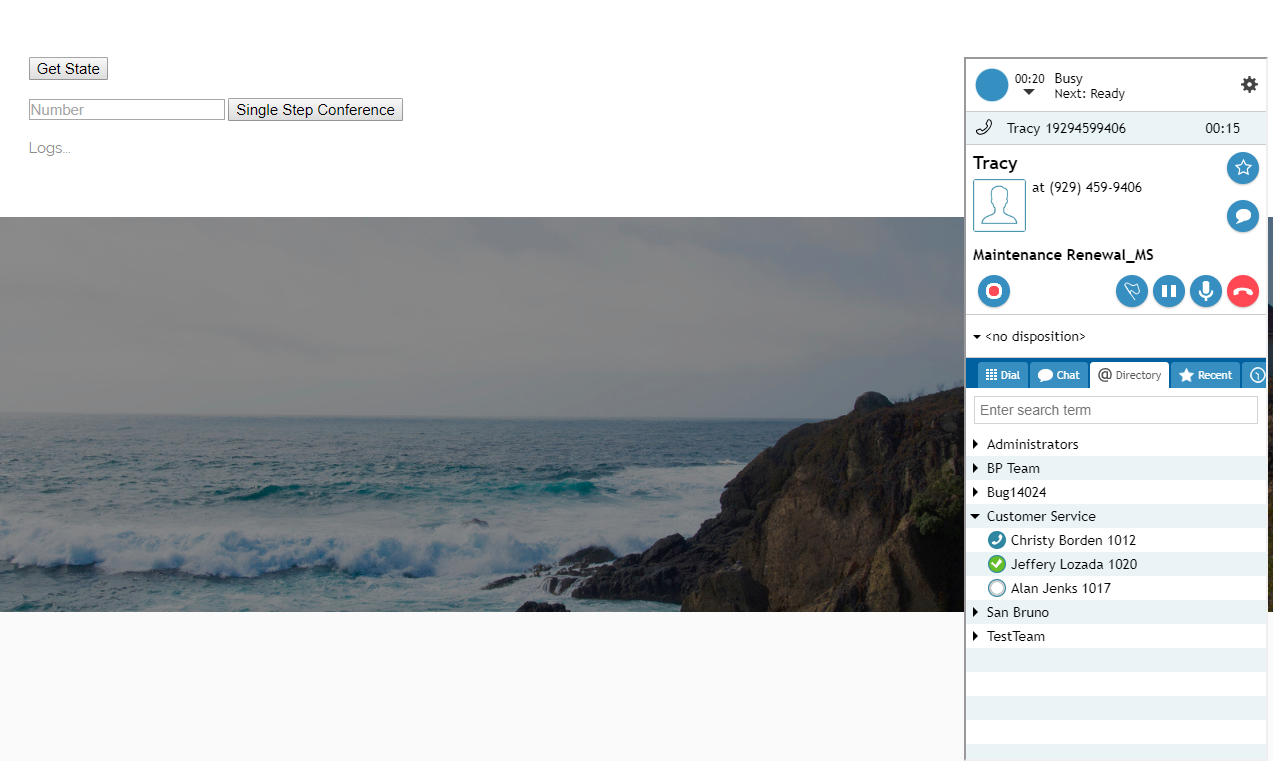Flag this call using the flag icon
Image resolution: width=1273 pixels, height=761 pixels.
click(x=1132, y=291)
